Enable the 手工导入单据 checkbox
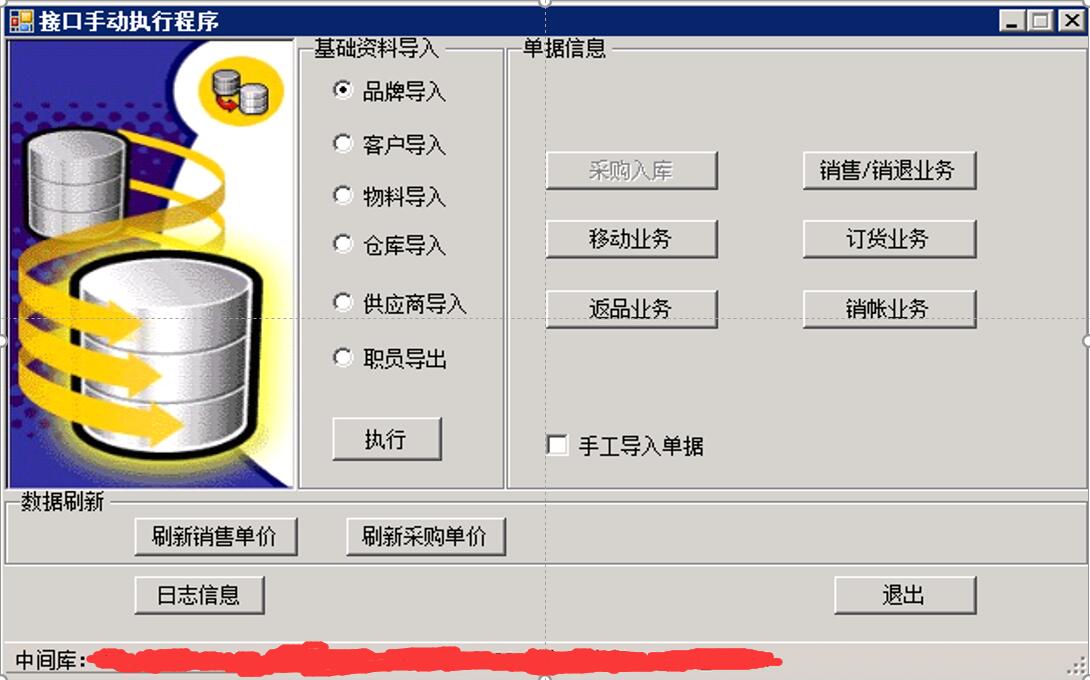The height and width of the screenshot is (680, 1090). pos(558,445)
